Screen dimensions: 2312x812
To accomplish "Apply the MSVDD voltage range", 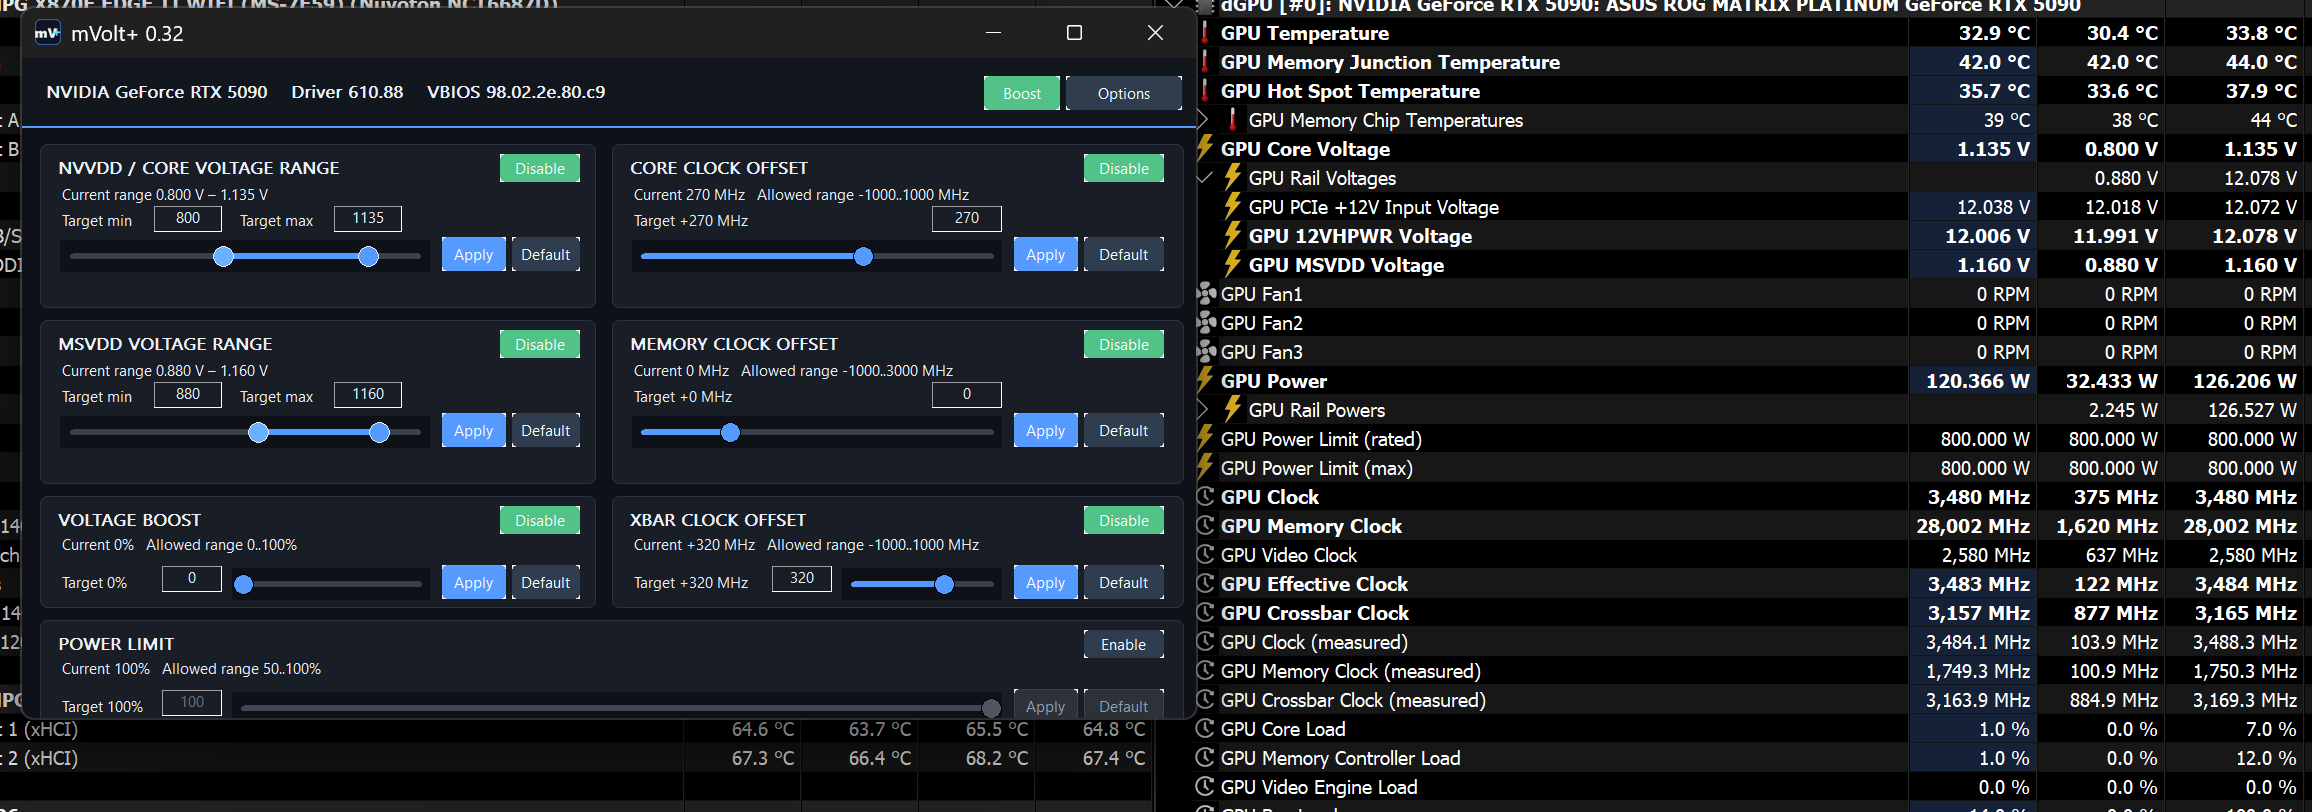I will (x=474, y=430).
